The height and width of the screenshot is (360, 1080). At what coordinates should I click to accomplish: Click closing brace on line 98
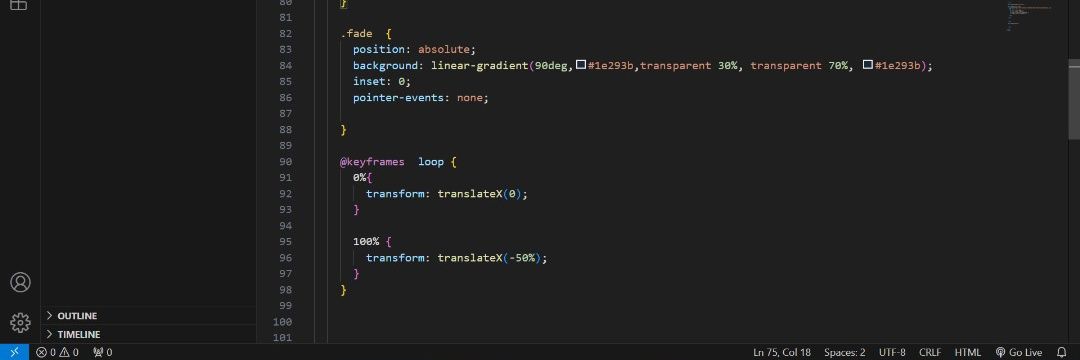(343, 290)
